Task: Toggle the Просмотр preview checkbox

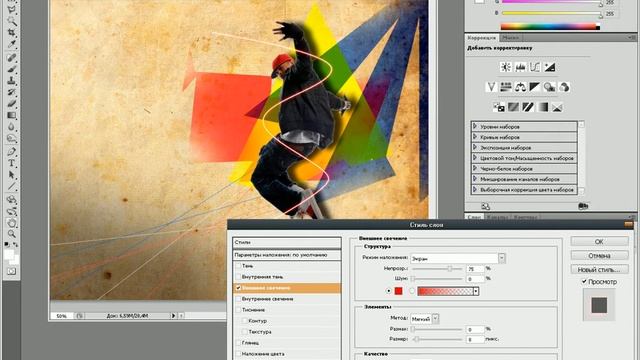Action: tap(584, 282)
